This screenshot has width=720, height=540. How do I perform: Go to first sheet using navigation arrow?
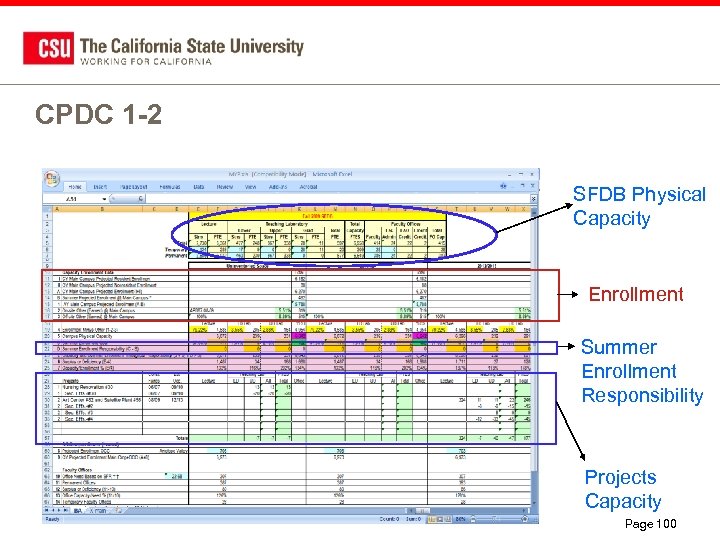[46, 510]
